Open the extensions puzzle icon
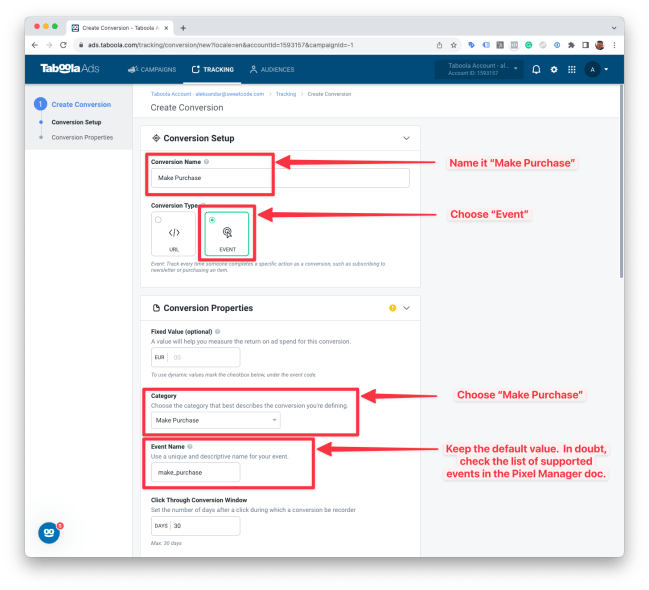The height and width of the screenshot is (590, 649). (571, 45)
